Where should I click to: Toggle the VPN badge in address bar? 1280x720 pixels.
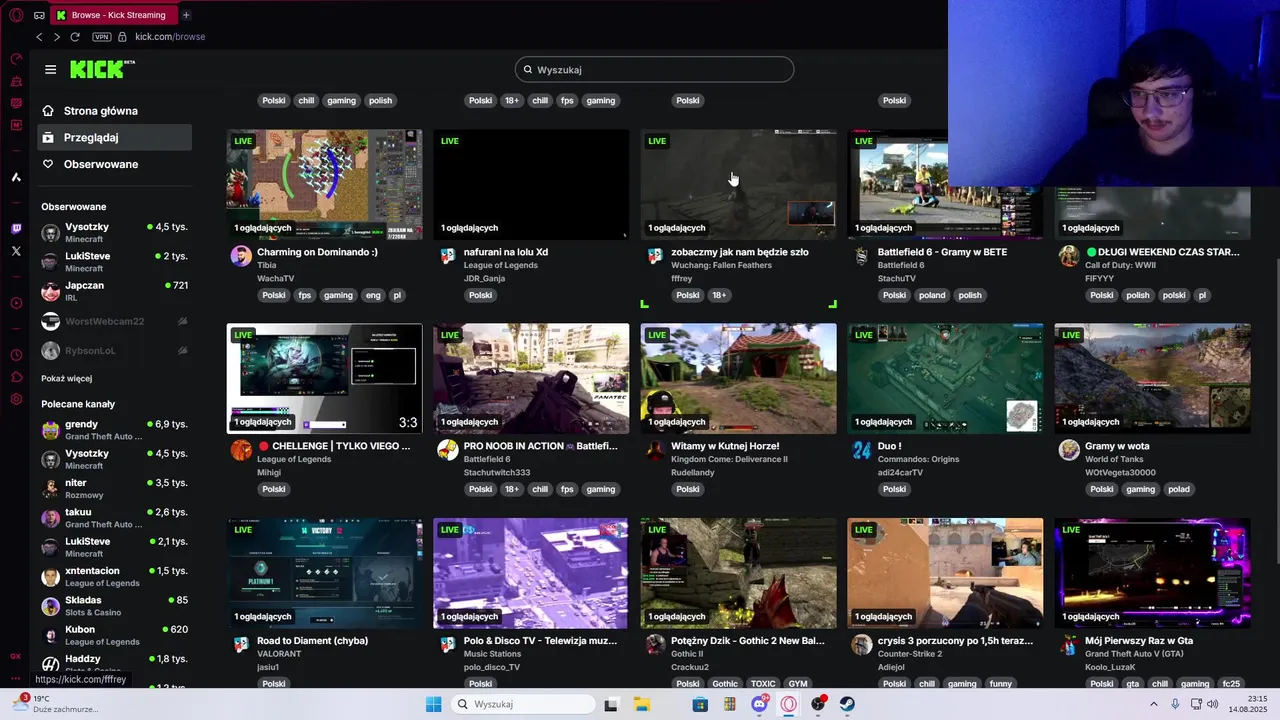(101, 37)
